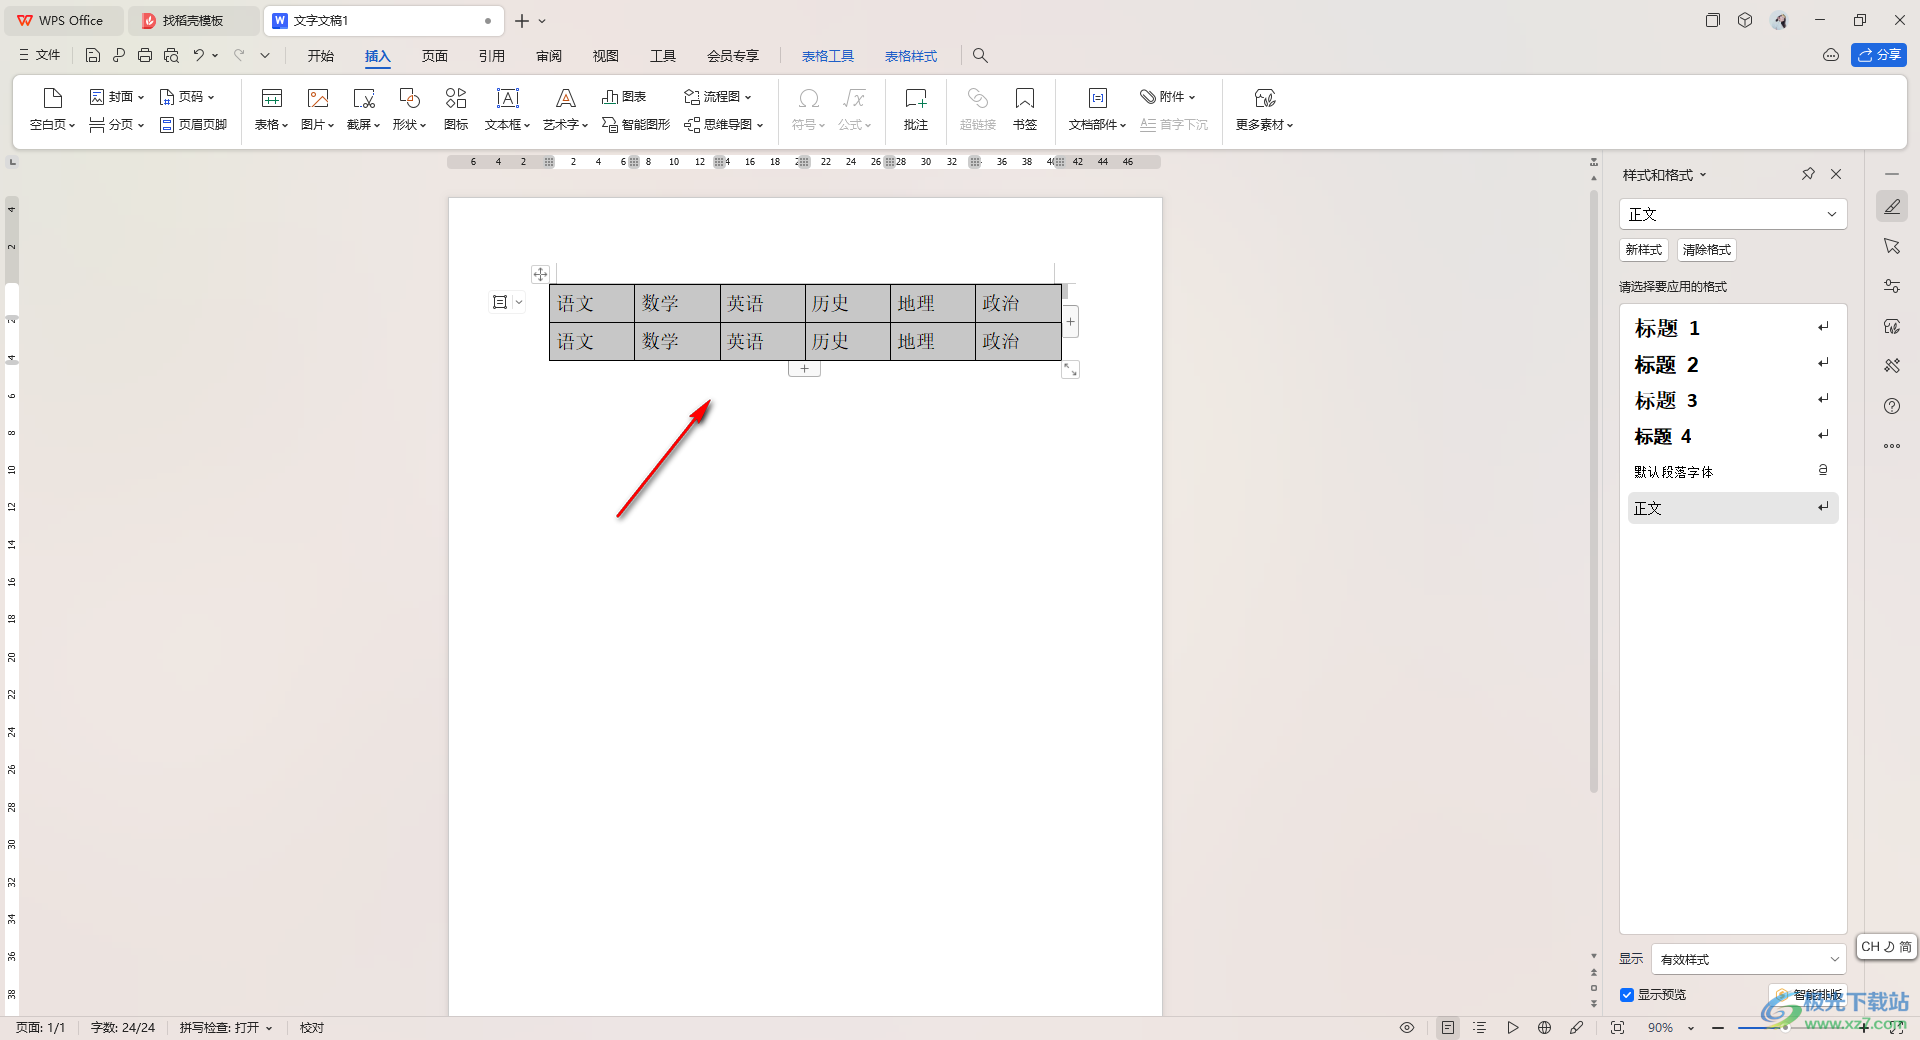Open the 审阅 ribbon tab
The image size is (1920, 1040).
(x=549, y=56)
